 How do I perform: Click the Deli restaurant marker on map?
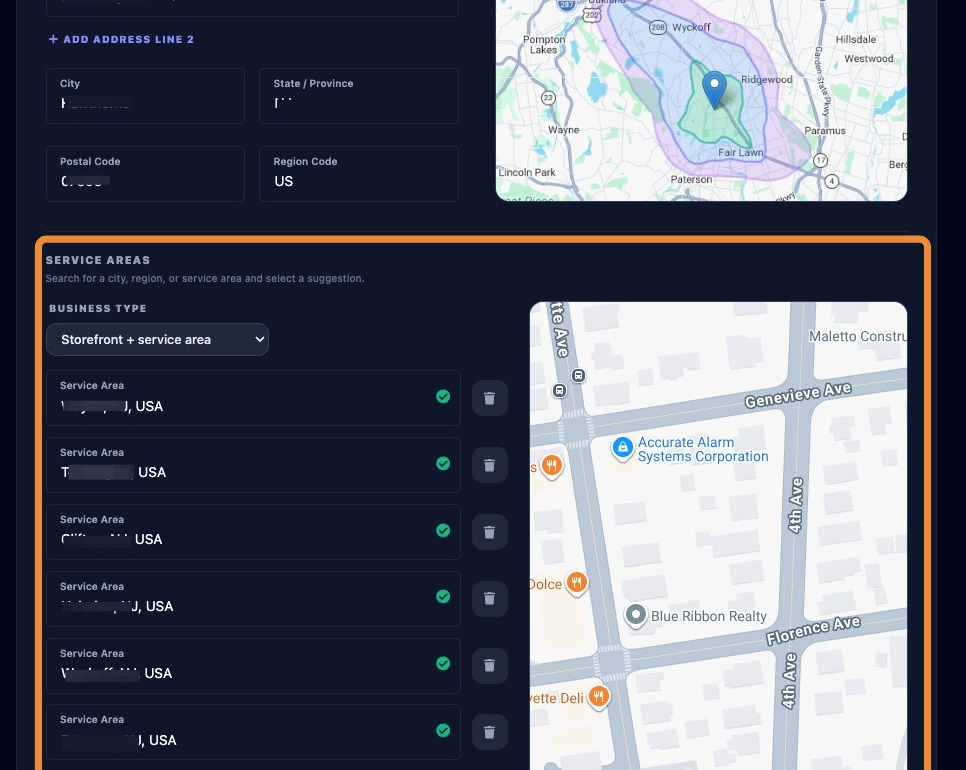pyautogui.click(x=598, y=696)
